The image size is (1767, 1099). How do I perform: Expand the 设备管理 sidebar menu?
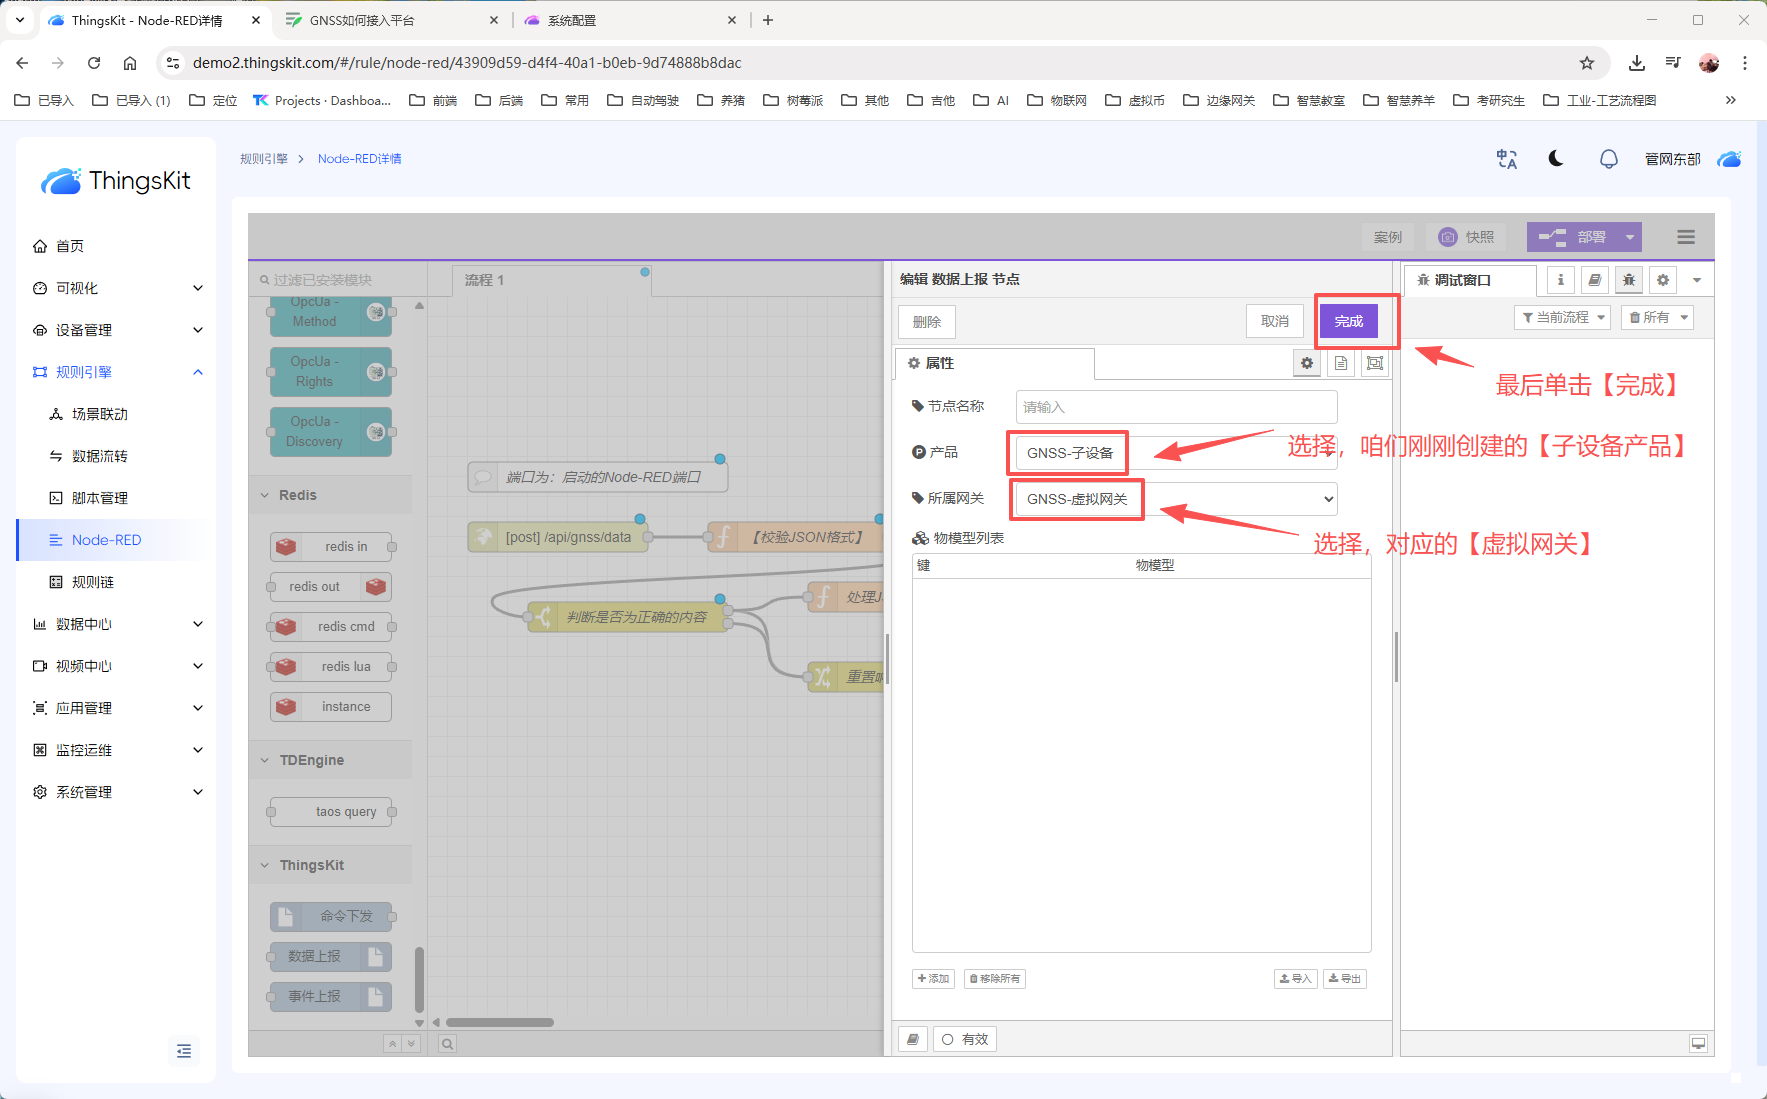click(x=117, y=330)
